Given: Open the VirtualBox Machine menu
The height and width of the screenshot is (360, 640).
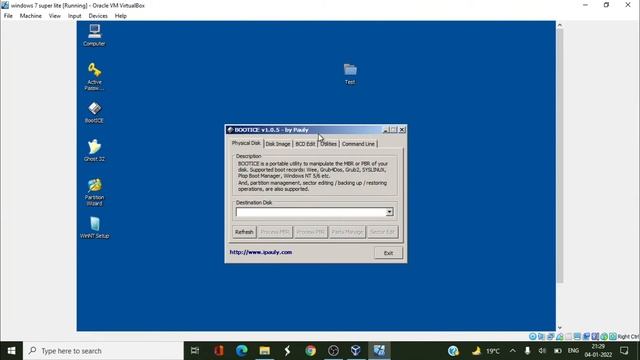Looking at the screenshot, I should tap(31, 16).
